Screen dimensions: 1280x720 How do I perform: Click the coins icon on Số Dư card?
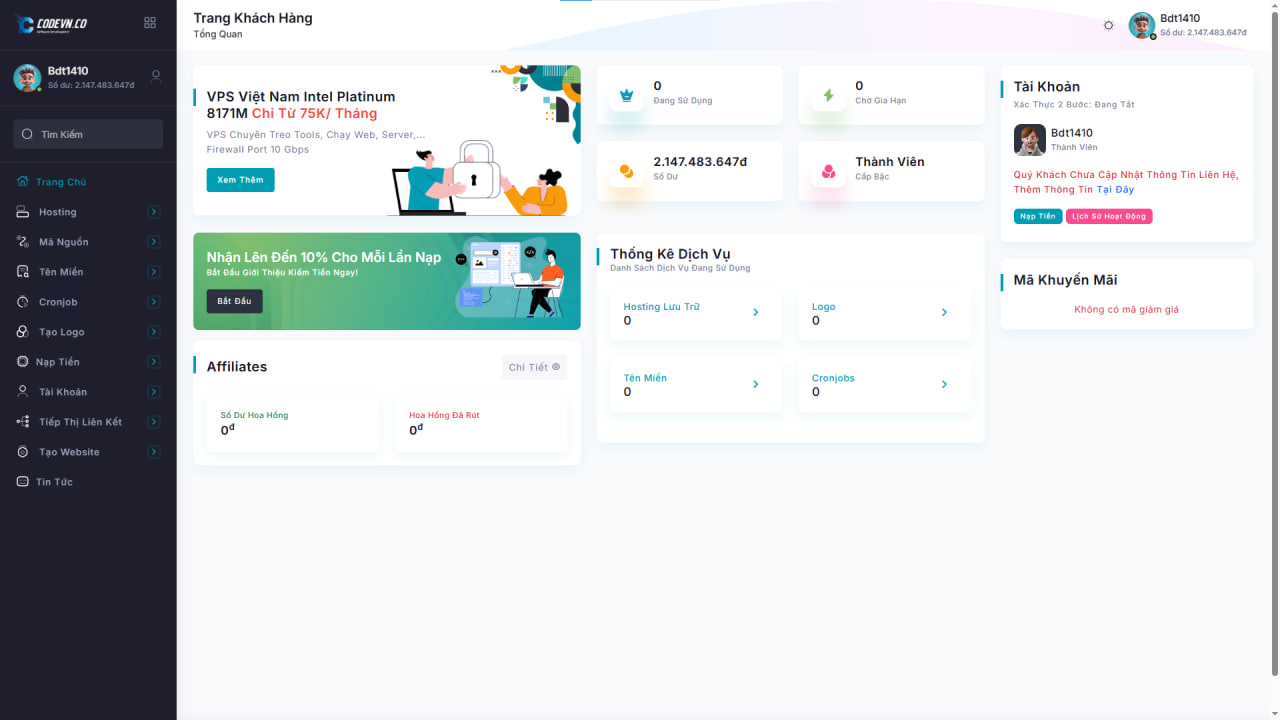click(x=627, y=171)
